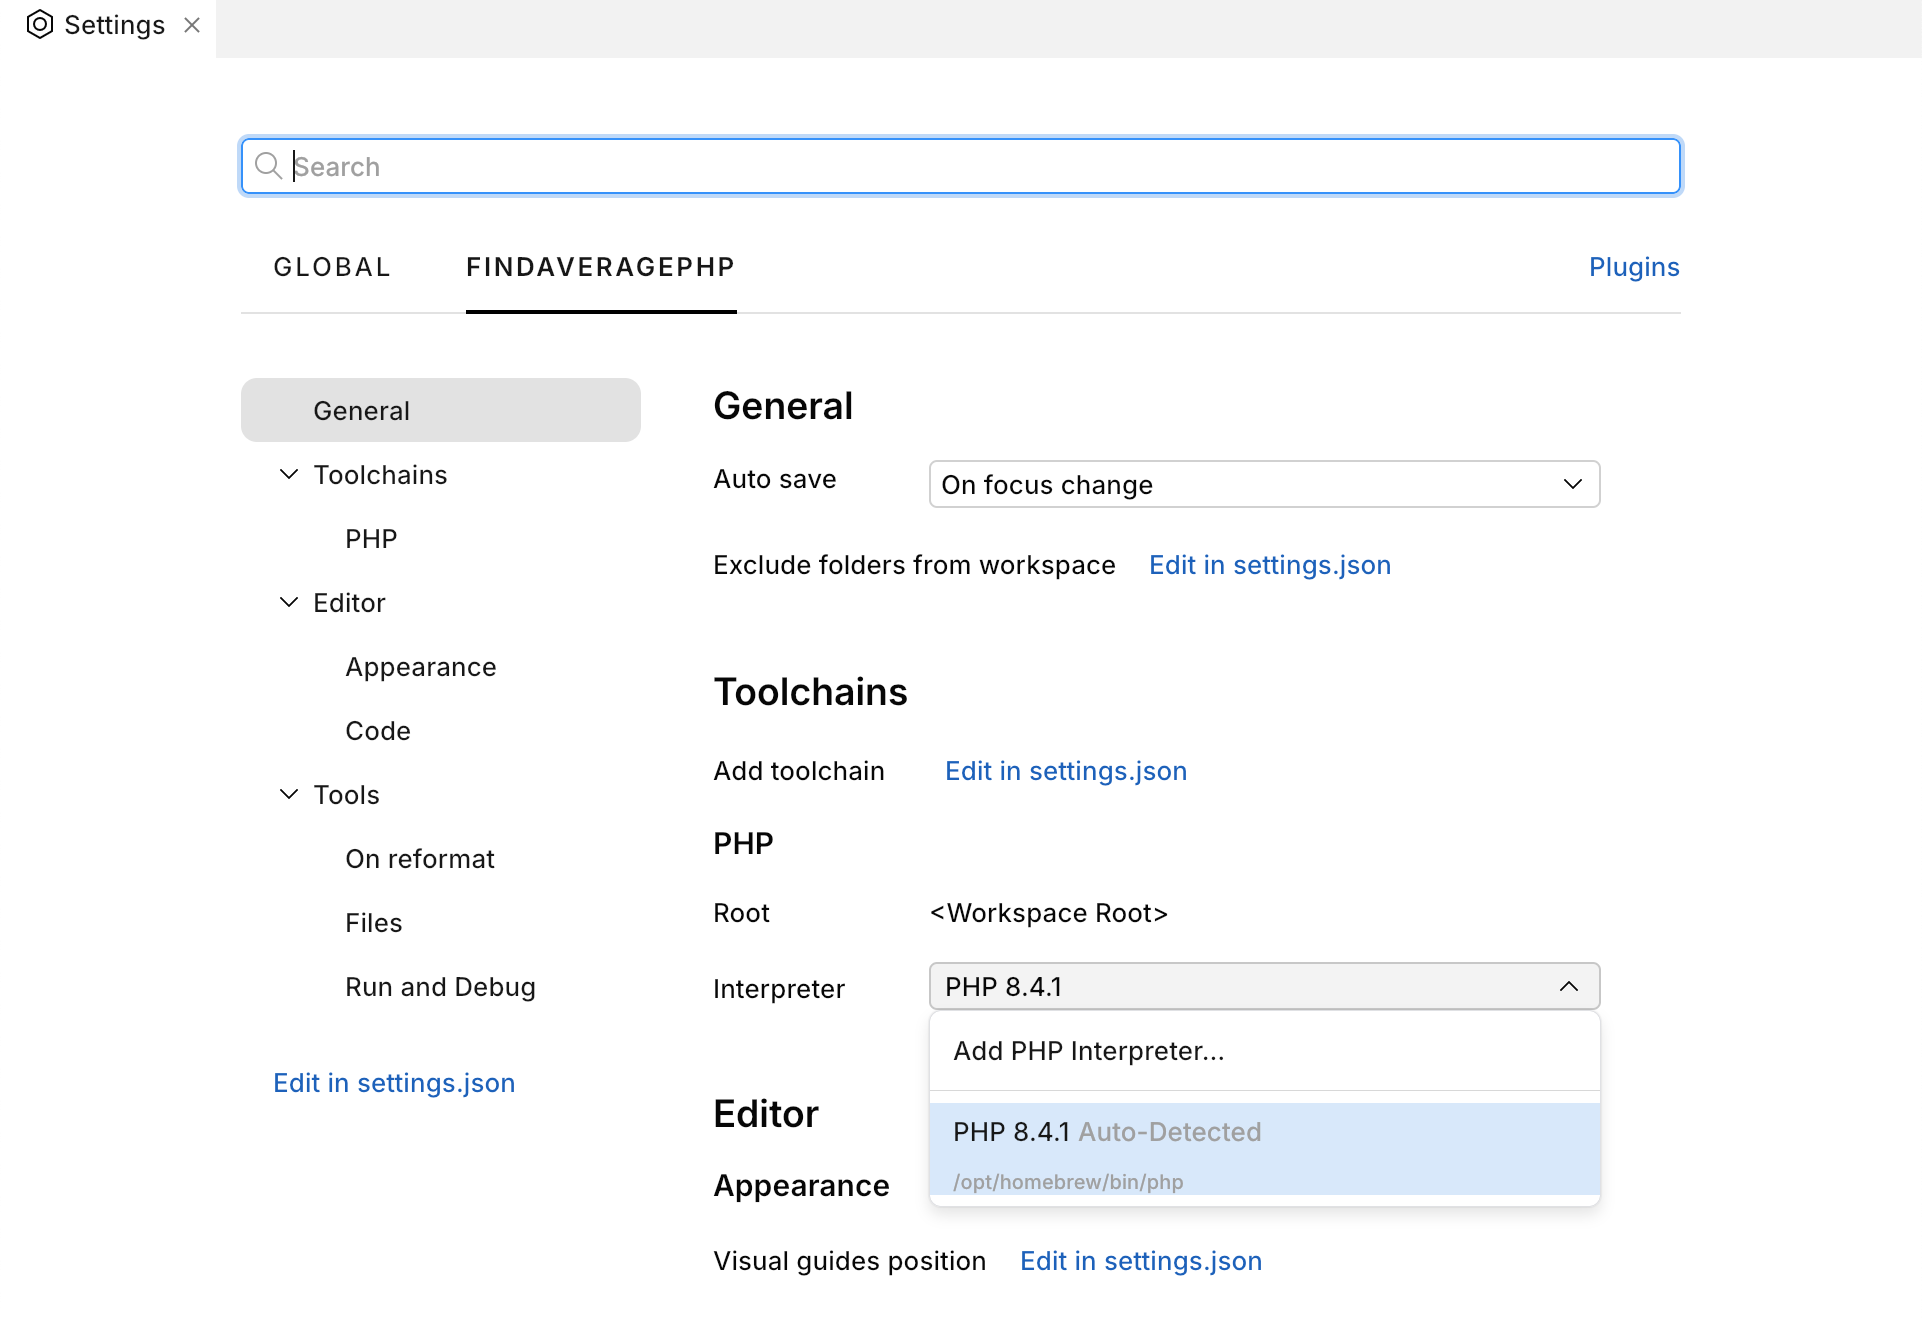
Task: Edit Visual guides position in settings.json
Action: click(1141, 1261)
